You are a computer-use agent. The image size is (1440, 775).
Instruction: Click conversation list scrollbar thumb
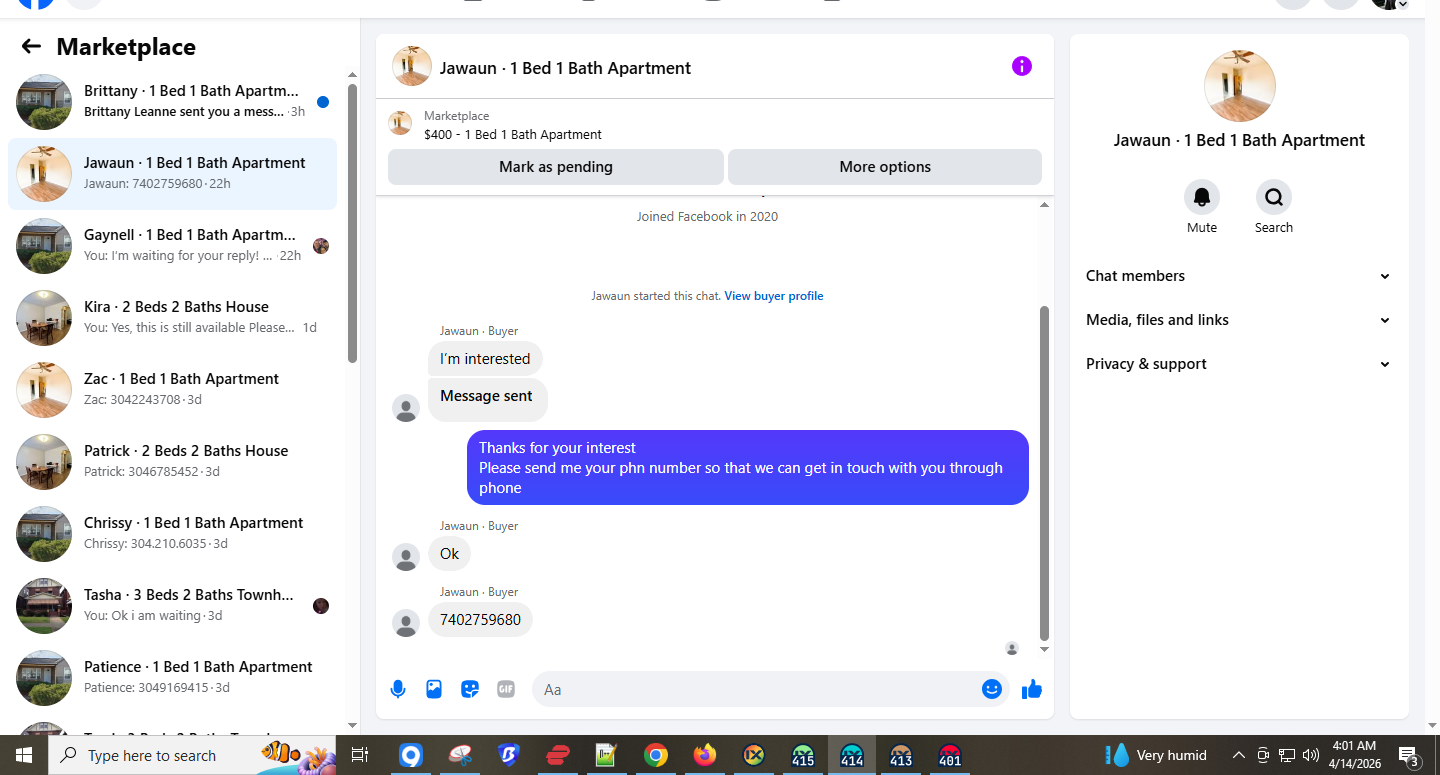pyautogui.click(x=352, y=222)
